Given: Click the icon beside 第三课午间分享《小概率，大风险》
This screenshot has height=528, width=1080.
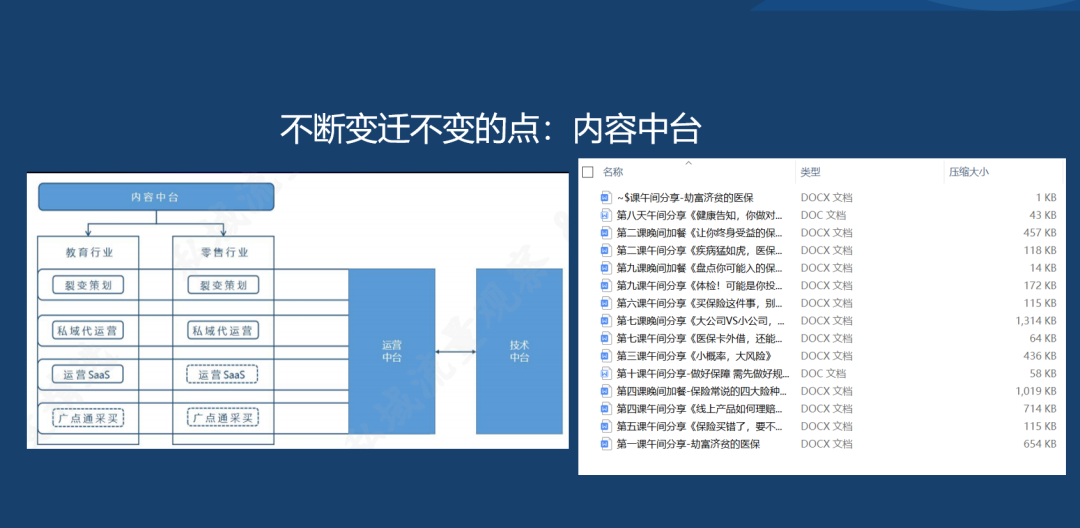Looking at the screenshot, I should 605,356.
